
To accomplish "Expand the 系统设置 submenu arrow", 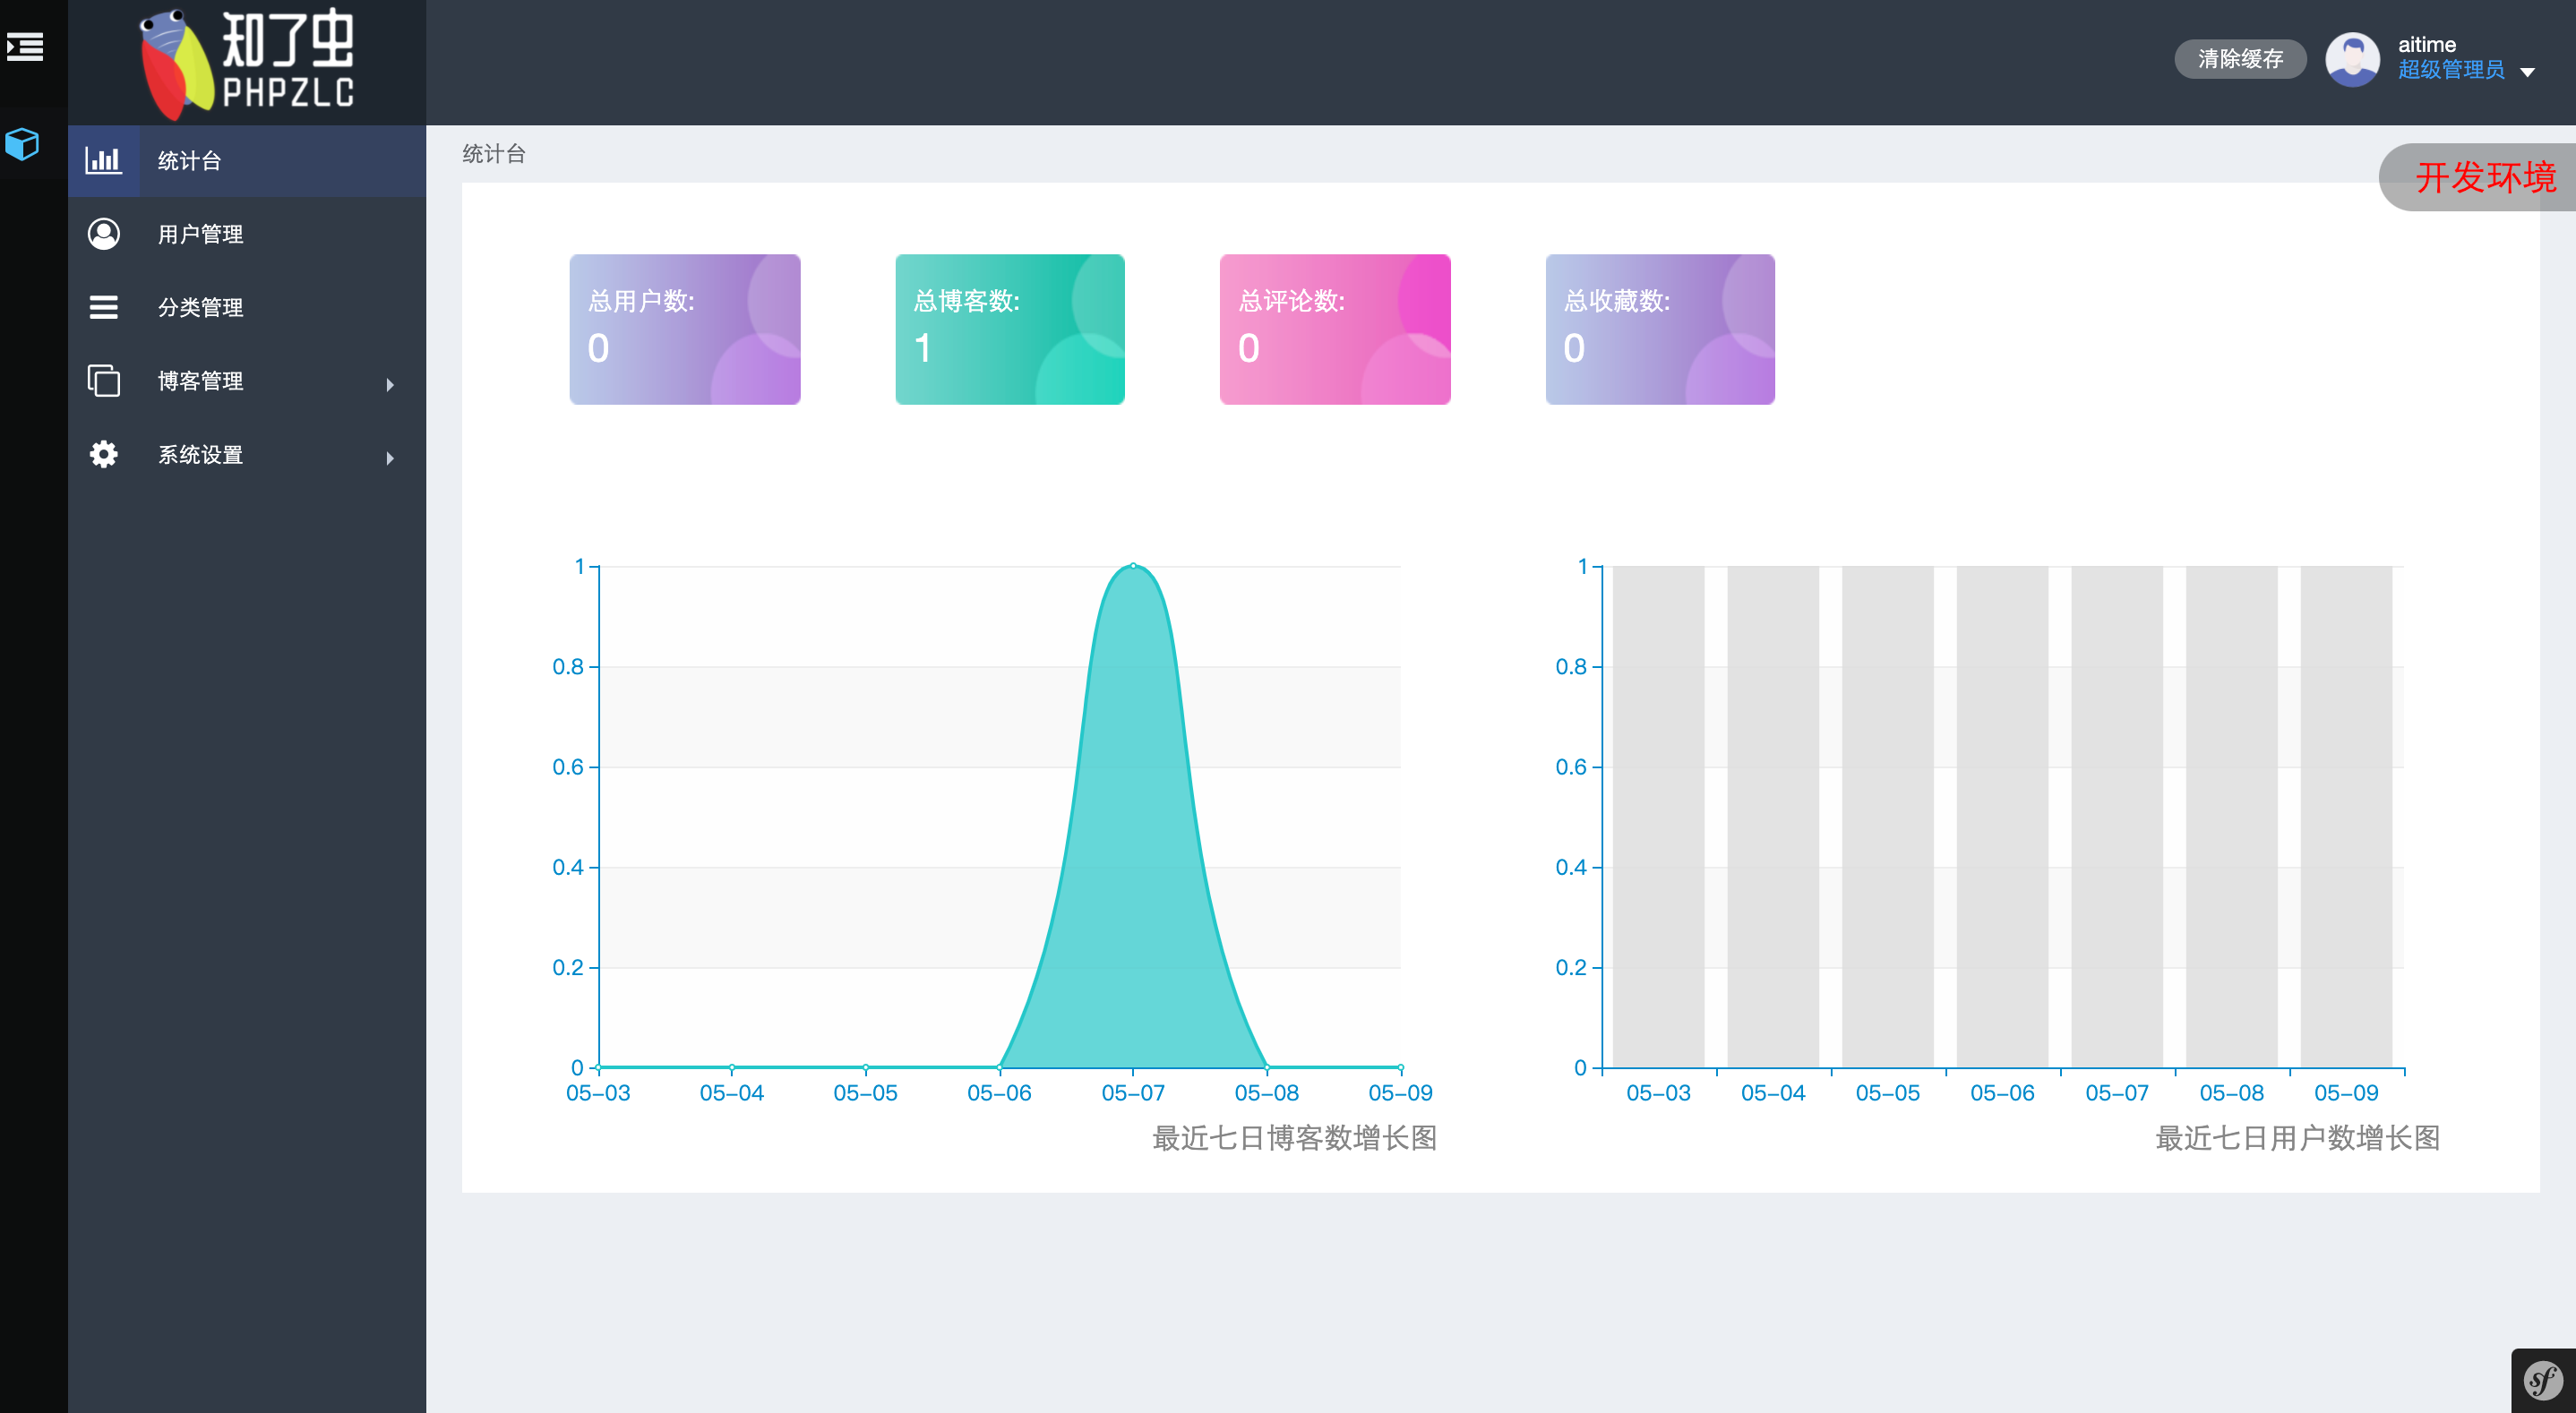I will point(390,458).
